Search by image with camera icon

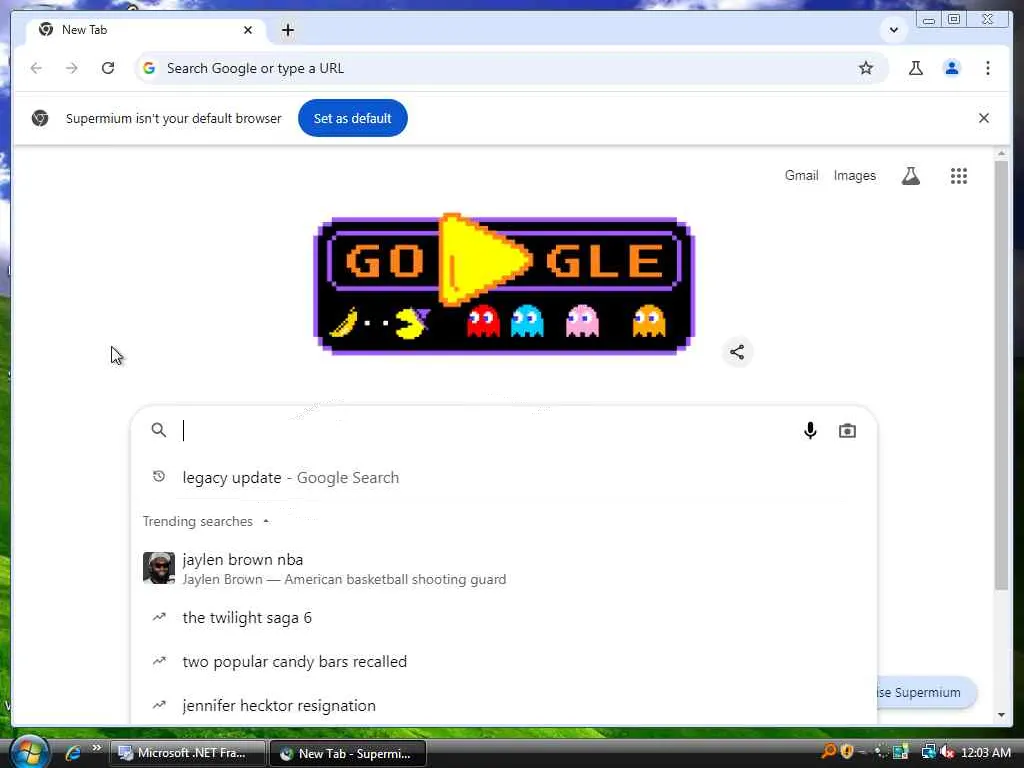[847, 430]
